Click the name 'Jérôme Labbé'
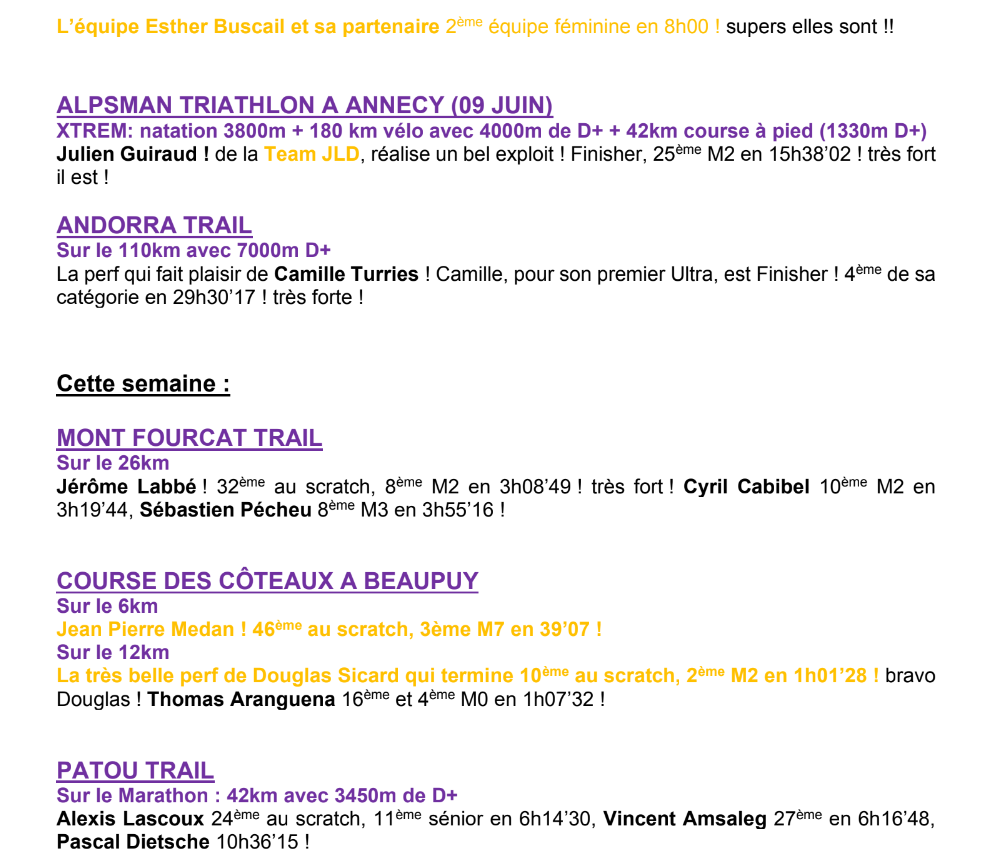990x854 pixels. pos(126,487)
